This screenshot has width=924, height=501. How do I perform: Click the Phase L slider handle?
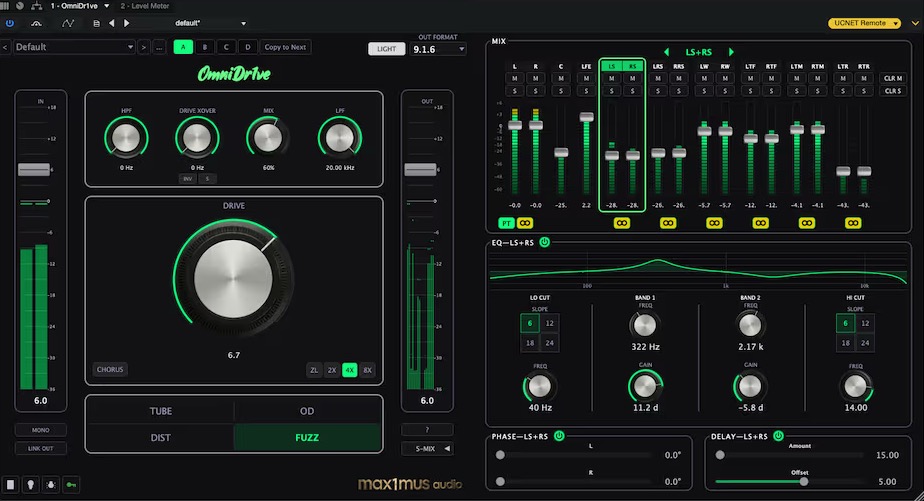tap(500, 455)
